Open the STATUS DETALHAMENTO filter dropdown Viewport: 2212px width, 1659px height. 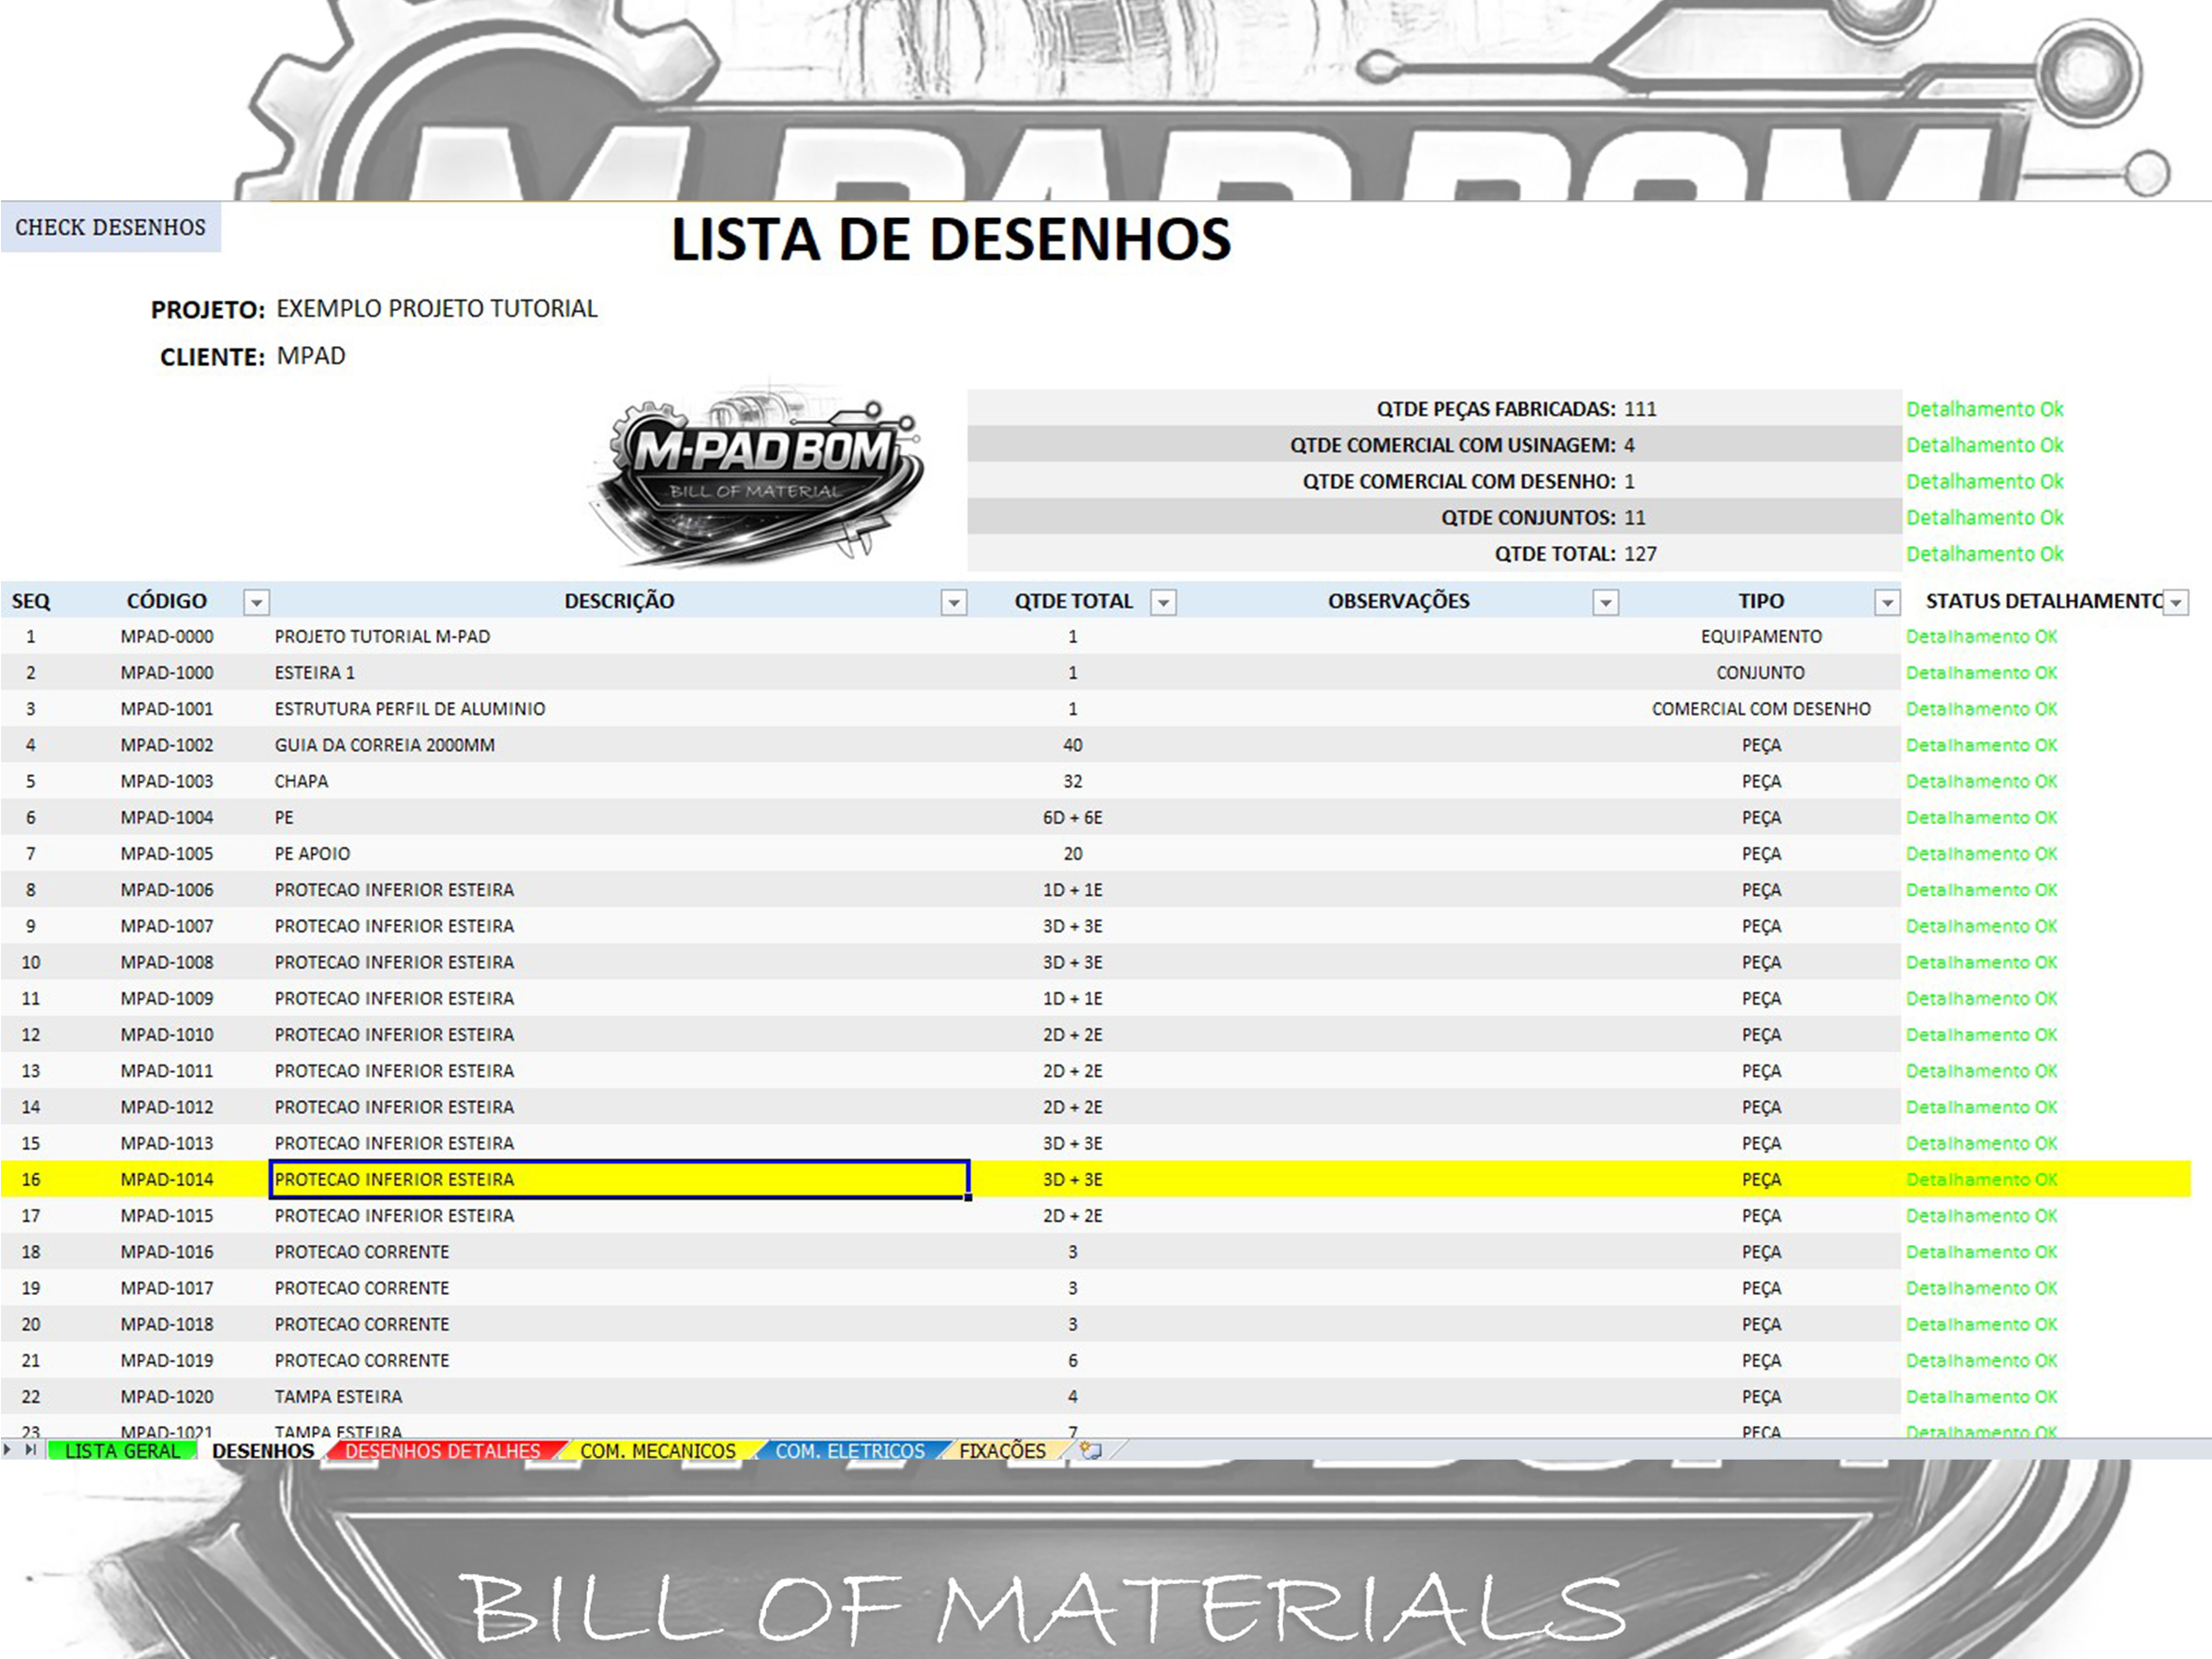click(x=2175, y=602)
